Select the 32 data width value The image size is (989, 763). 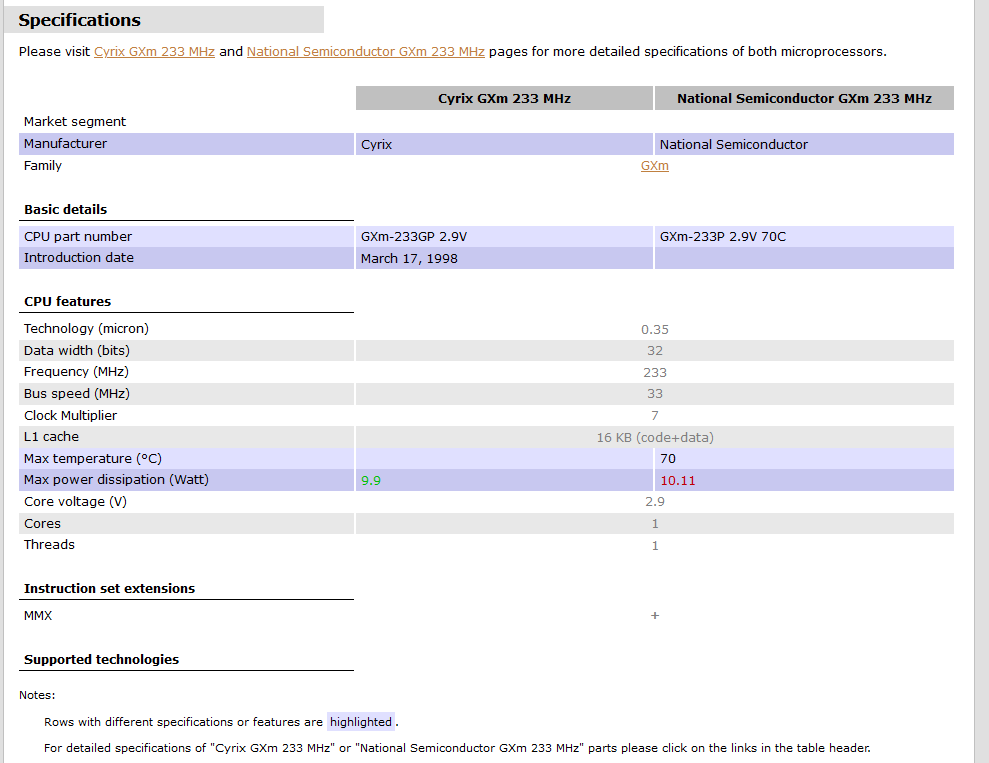[655, 351]
